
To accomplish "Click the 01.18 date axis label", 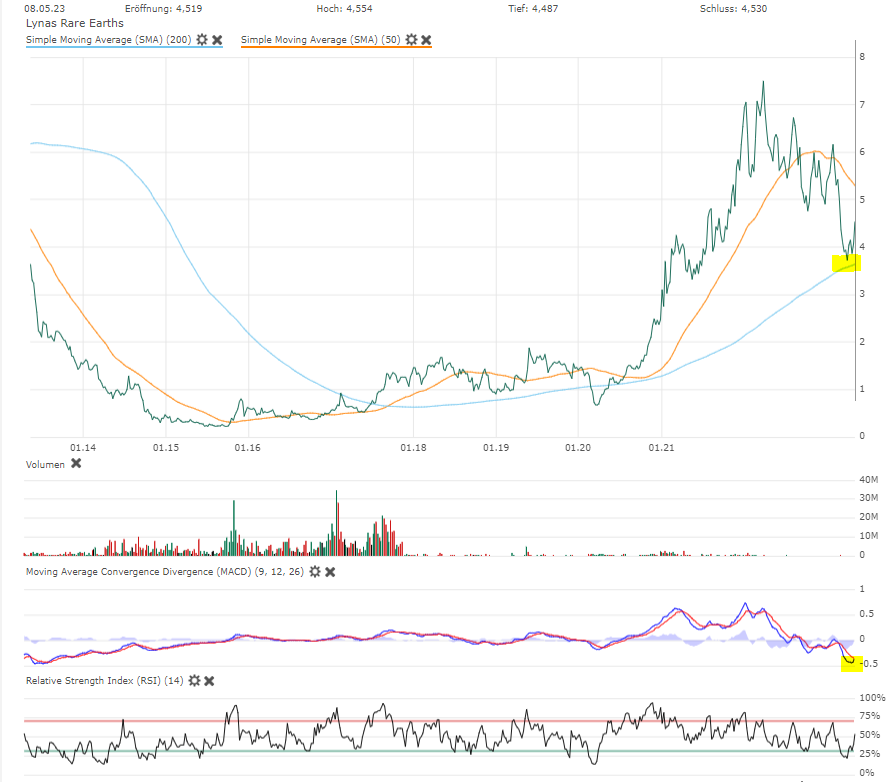I will click(x=413, y=447).
